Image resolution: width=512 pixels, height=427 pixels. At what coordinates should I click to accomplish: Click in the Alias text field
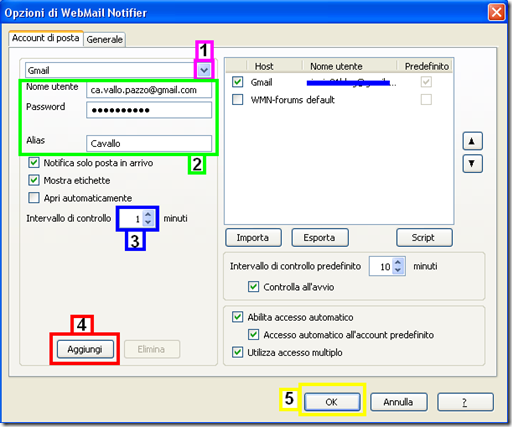tap(149, 143)
